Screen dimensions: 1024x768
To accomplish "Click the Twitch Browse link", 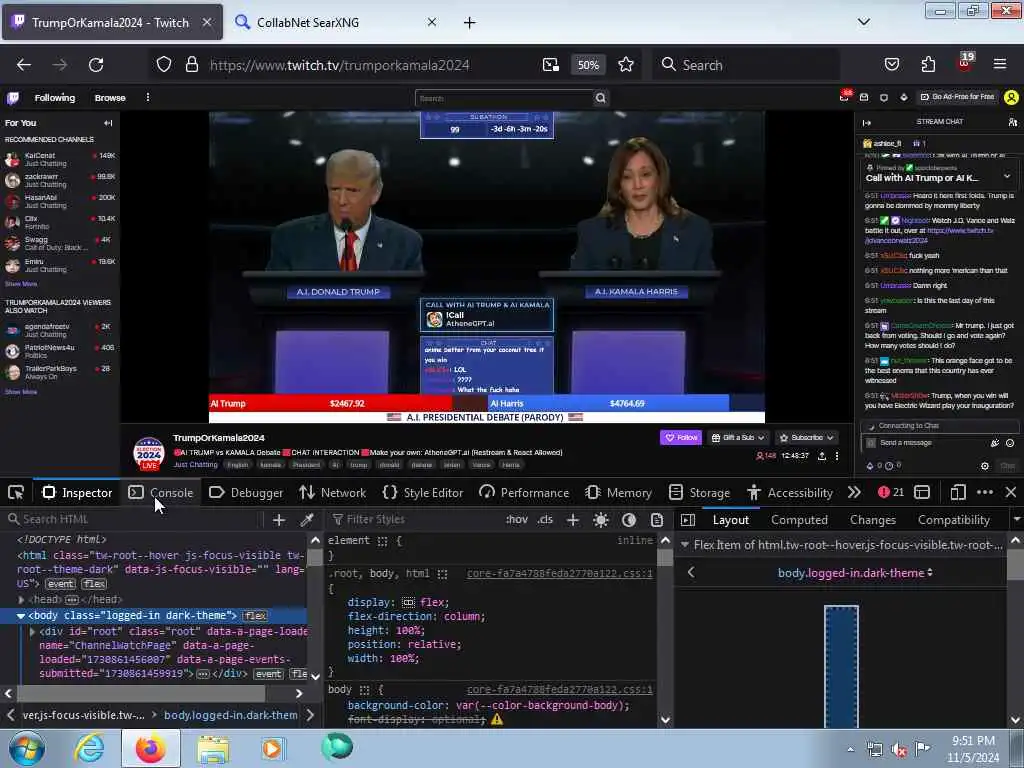I will tap(110, 97).
